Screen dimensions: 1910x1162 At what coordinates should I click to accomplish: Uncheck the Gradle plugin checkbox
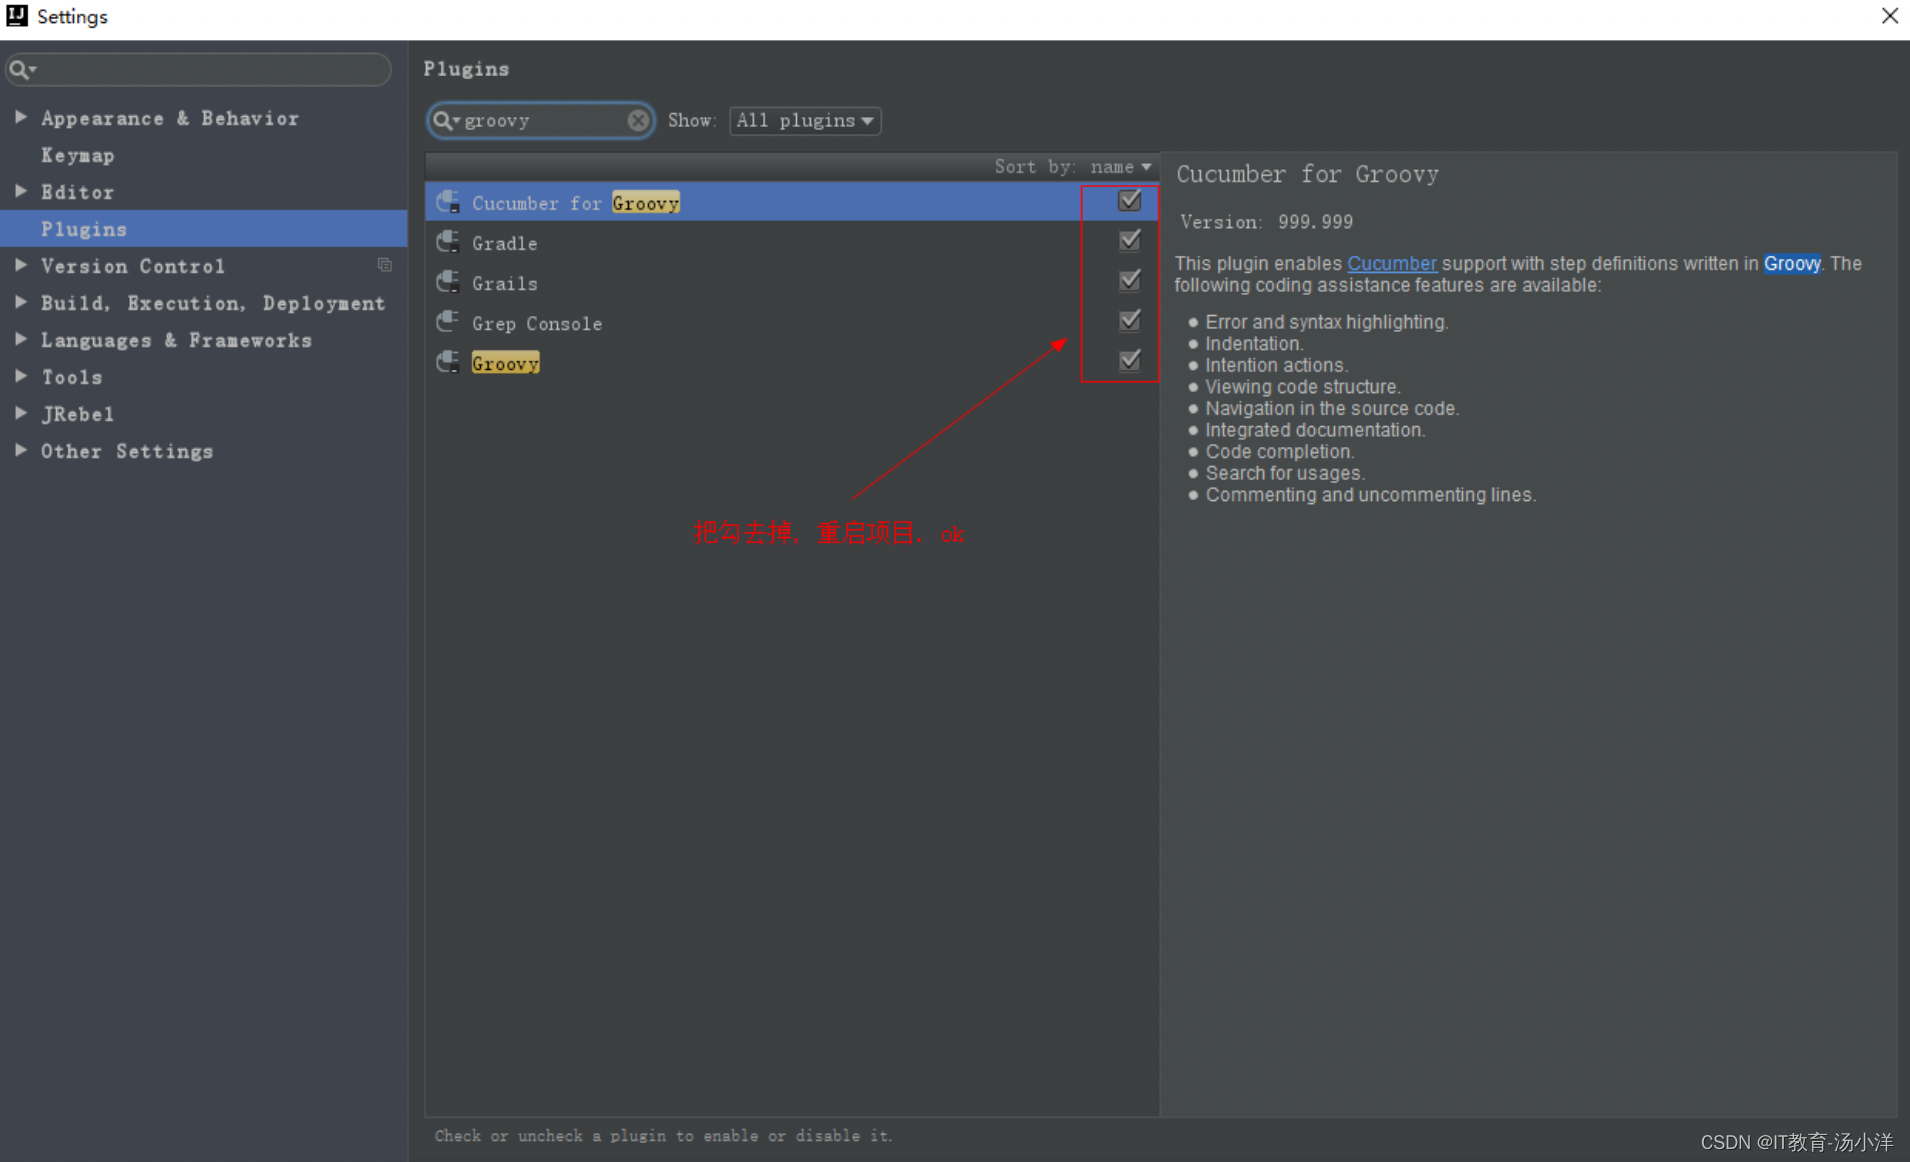(1129, 241)
